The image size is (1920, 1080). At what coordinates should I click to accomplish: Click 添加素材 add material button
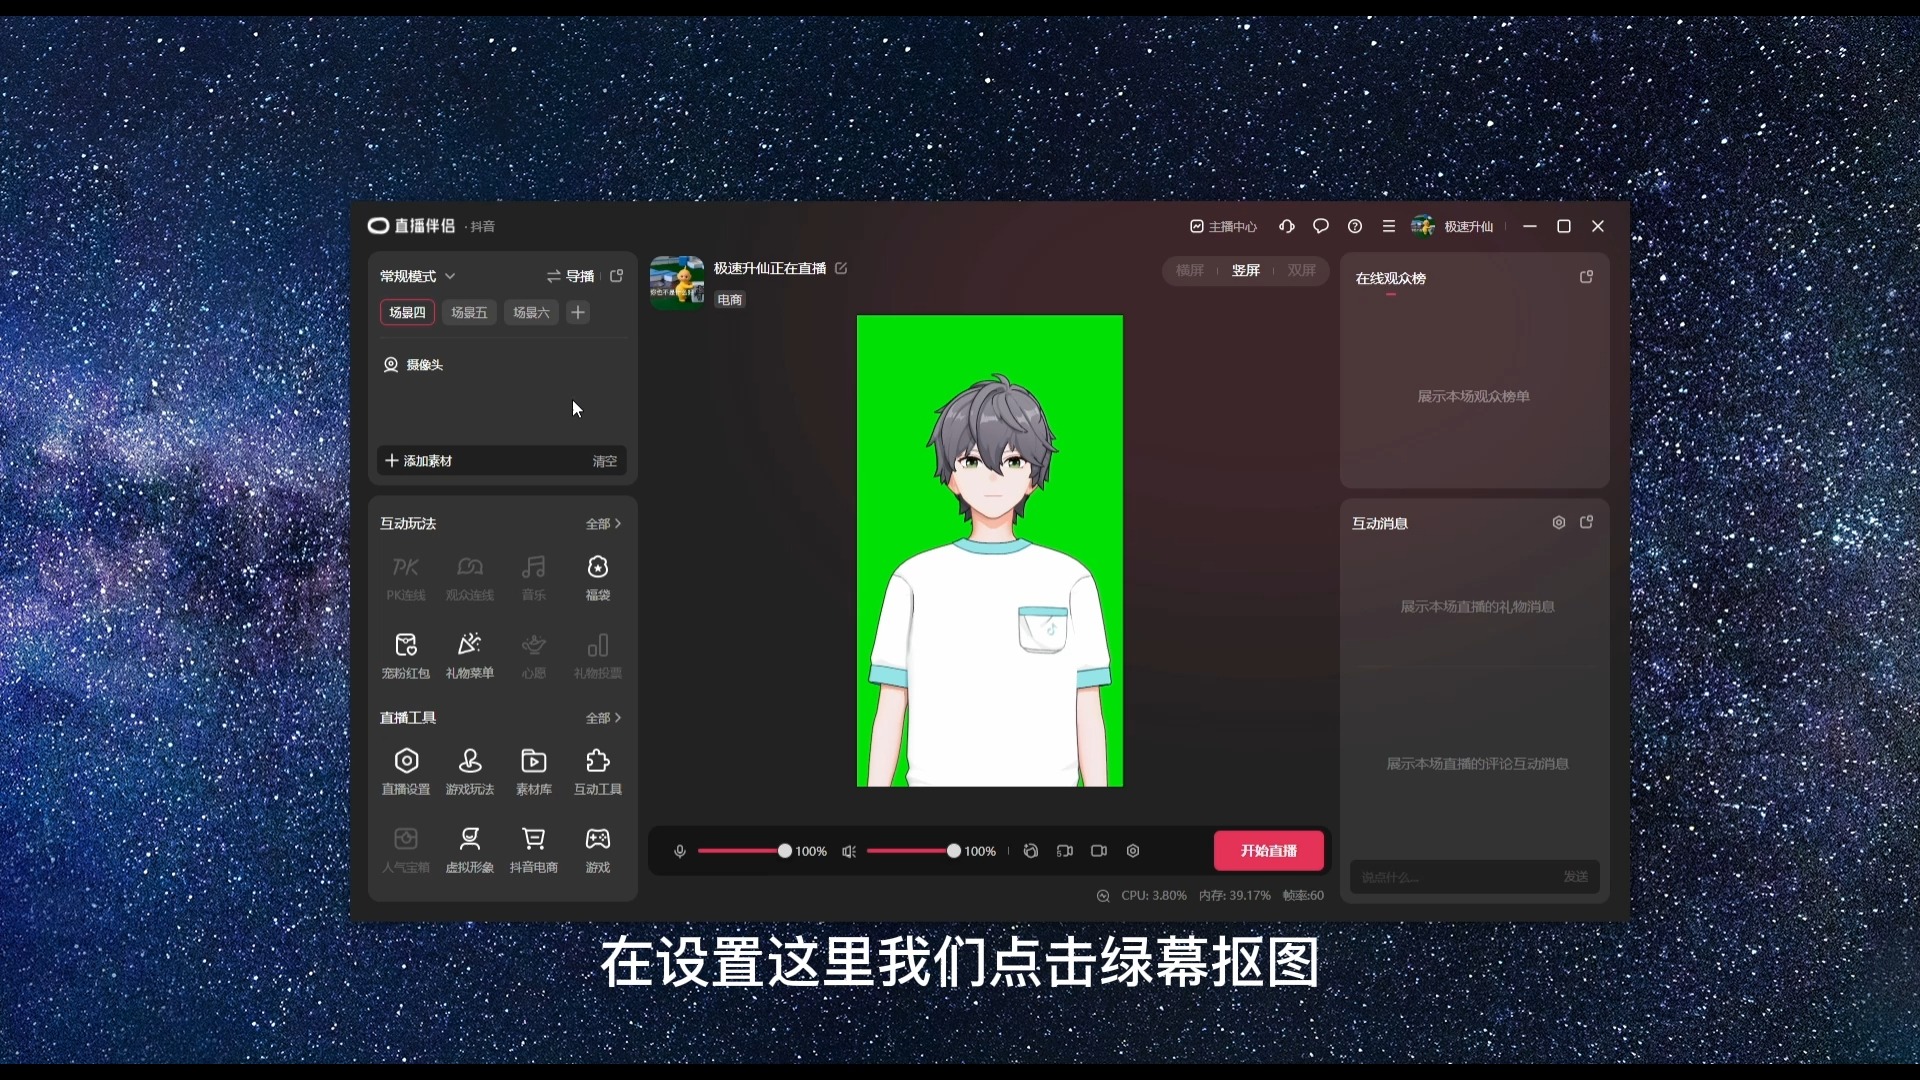[420, 461]
